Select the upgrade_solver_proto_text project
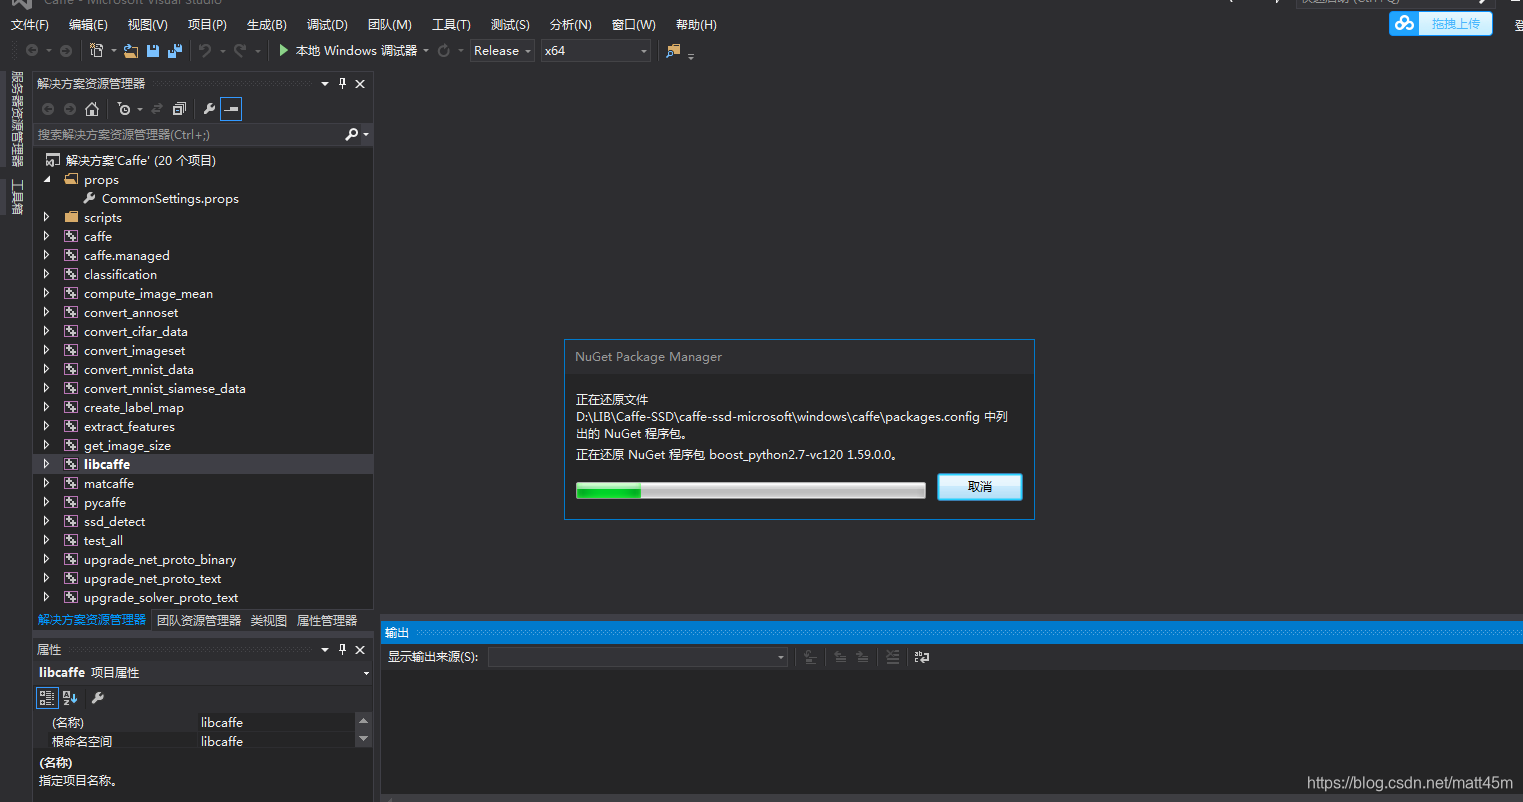1523x802 pixels. (161, 598)
